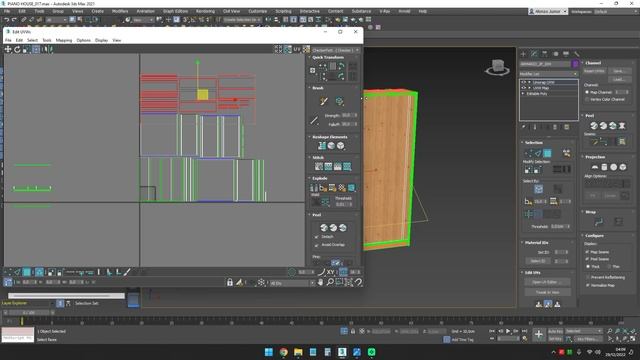Select the Move tool in Edit UVWs toolbar
The height and width of the screenshot is (360, 640).
(x=8, y=49)
